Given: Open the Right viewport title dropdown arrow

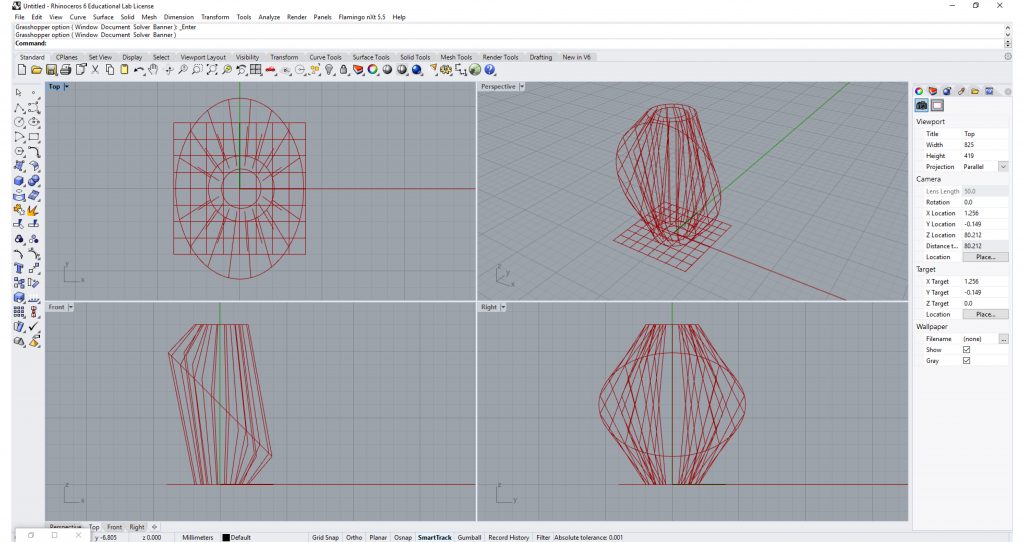Looking at the screenshot, I should (x=504, y=307).
